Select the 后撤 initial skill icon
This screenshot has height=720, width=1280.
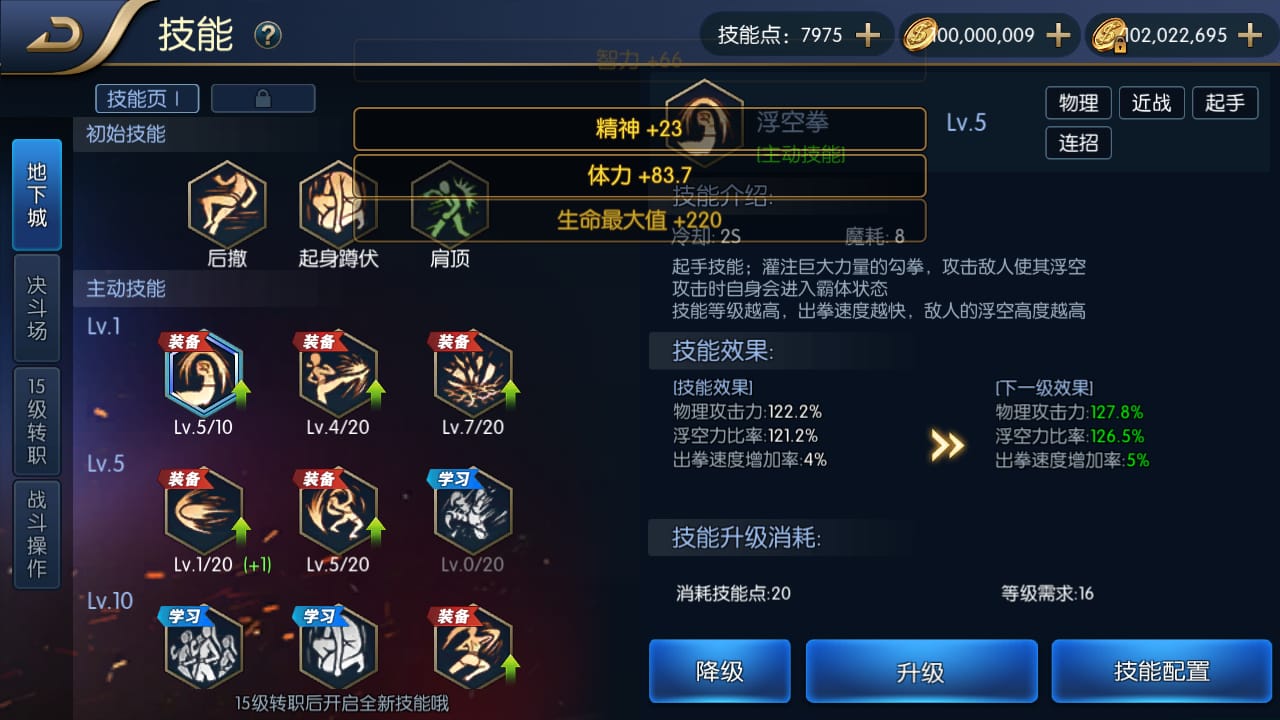tap(227, 203)
